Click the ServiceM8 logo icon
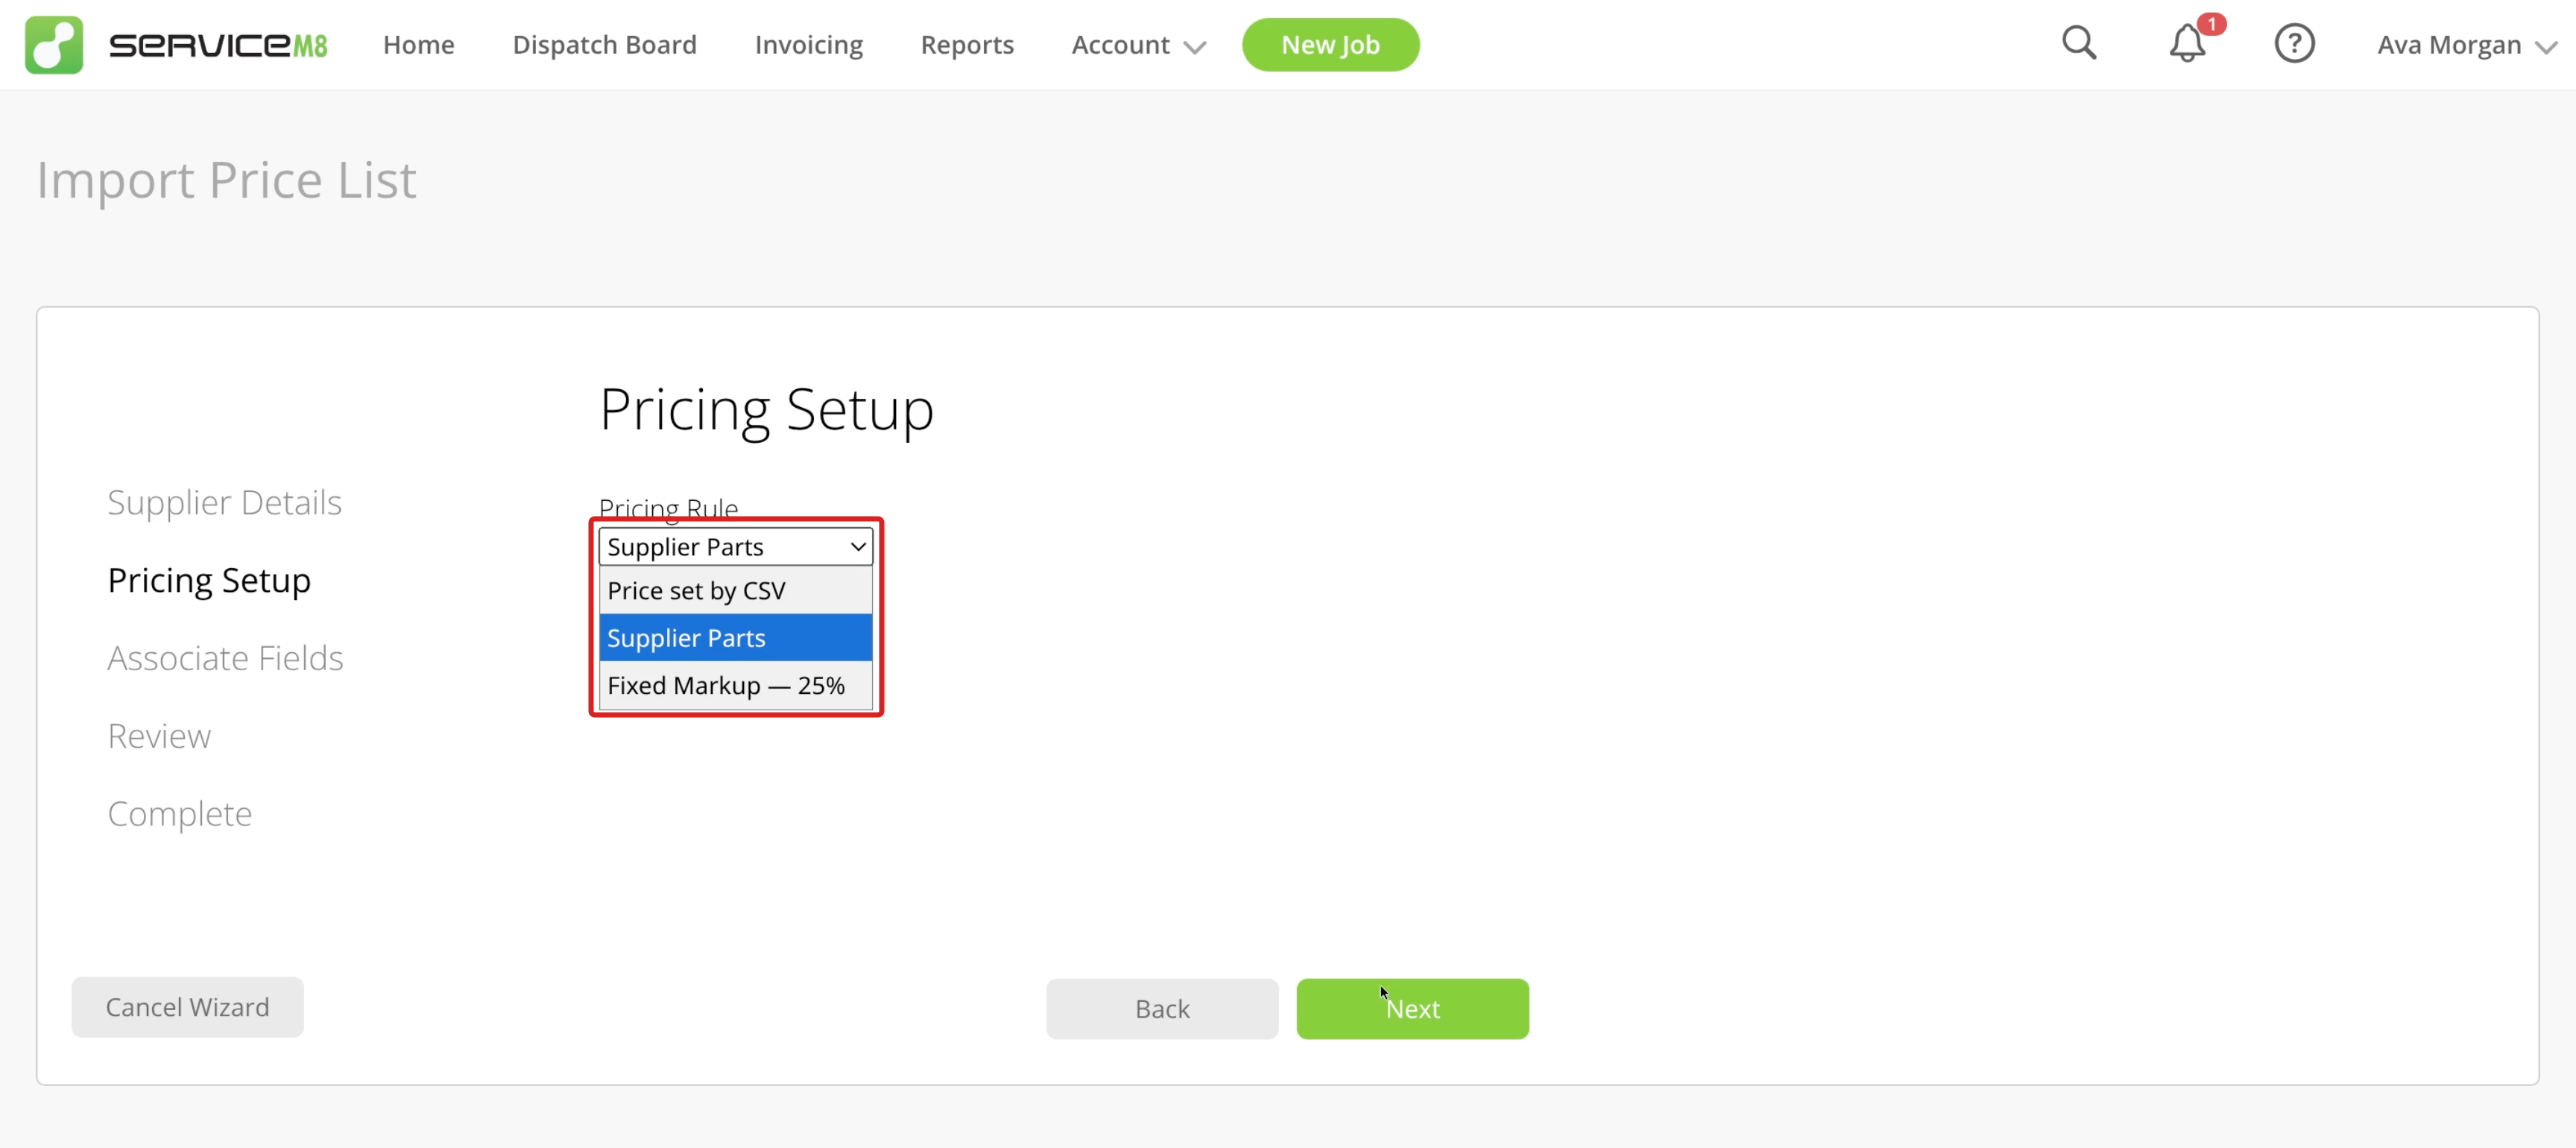 click(54, 45)
